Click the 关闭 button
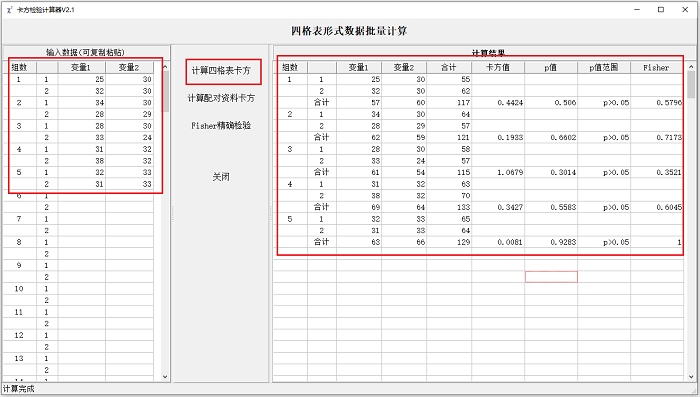Screen dimensions: 700x397 [221, 177]
